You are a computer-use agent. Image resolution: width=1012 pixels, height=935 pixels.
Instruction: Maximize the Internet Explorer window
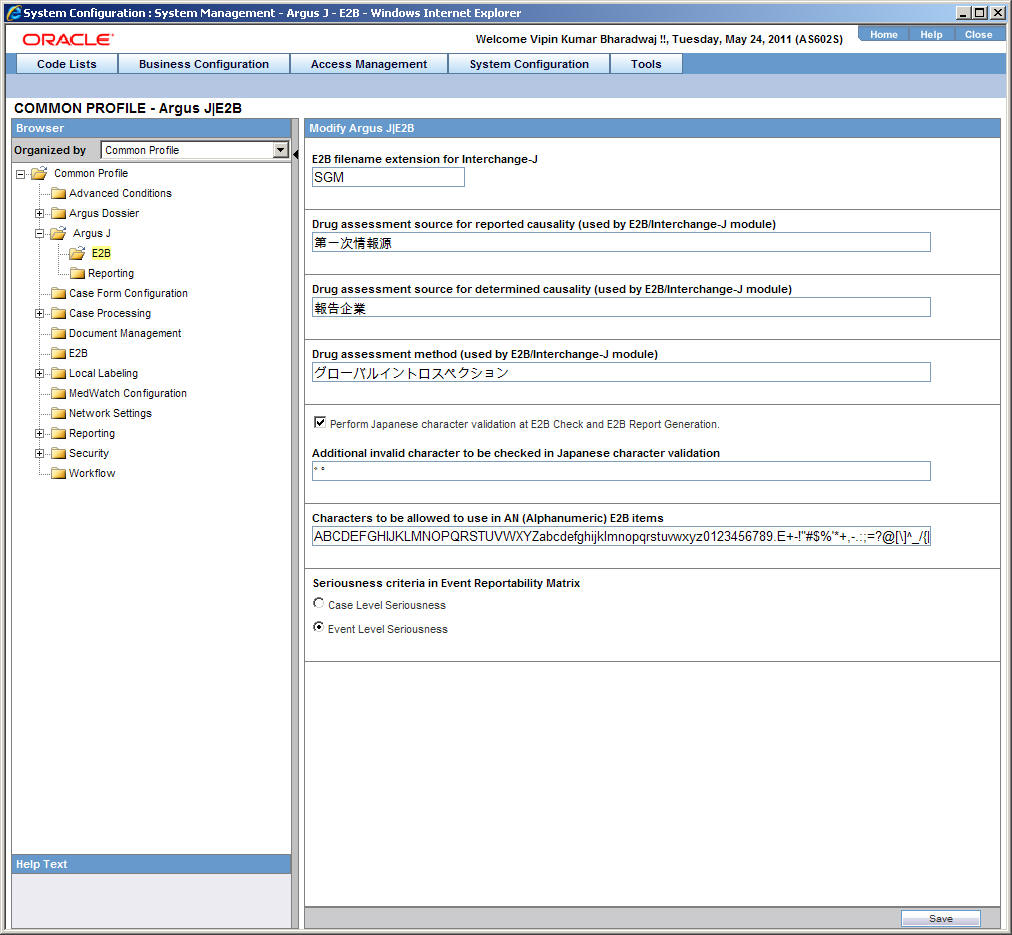[980, 13]
